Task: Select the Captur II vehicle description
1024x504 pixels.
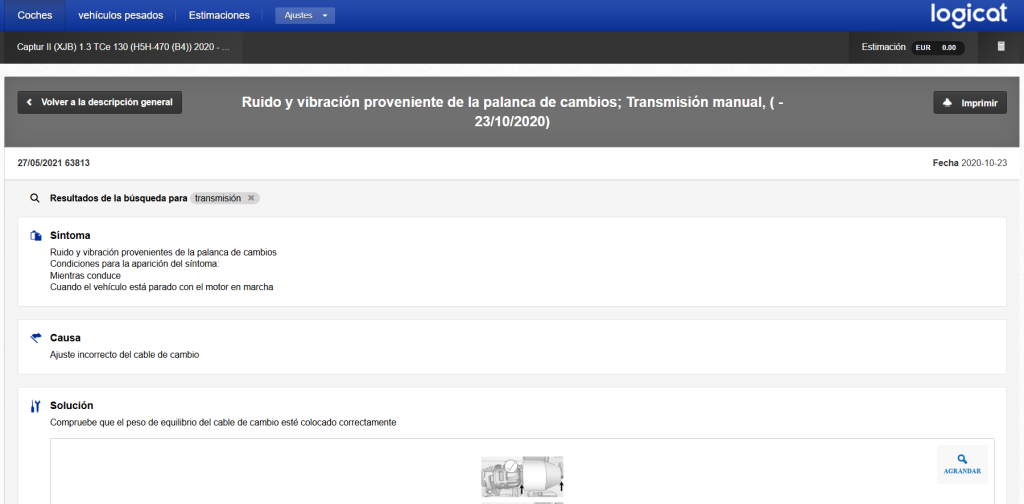Action: 124,47
